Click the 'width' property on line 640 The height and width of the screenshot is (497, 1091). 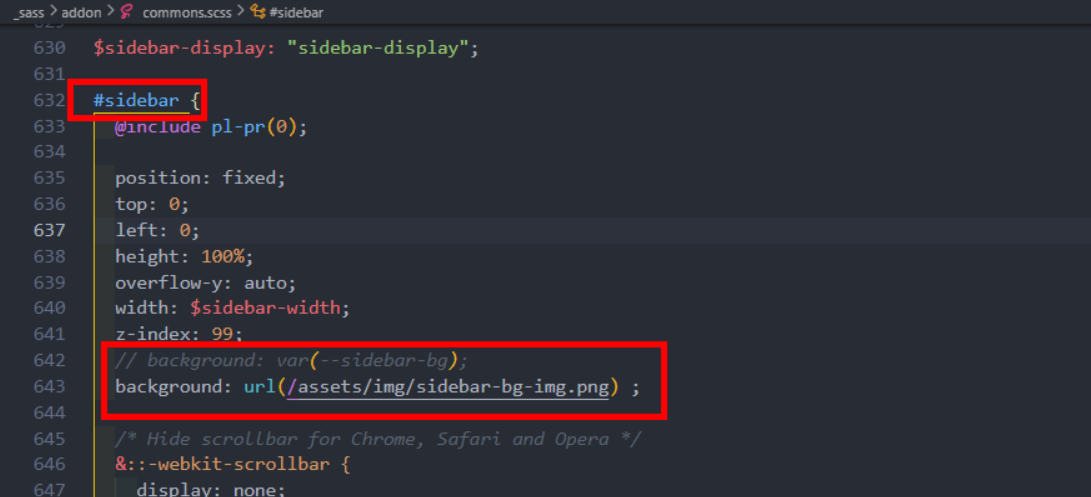pos(142,308)
